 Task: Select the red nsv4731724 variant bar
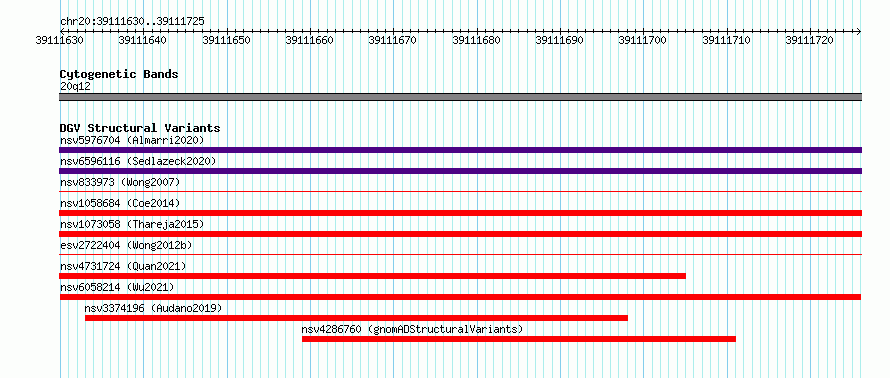click(372, 276)
